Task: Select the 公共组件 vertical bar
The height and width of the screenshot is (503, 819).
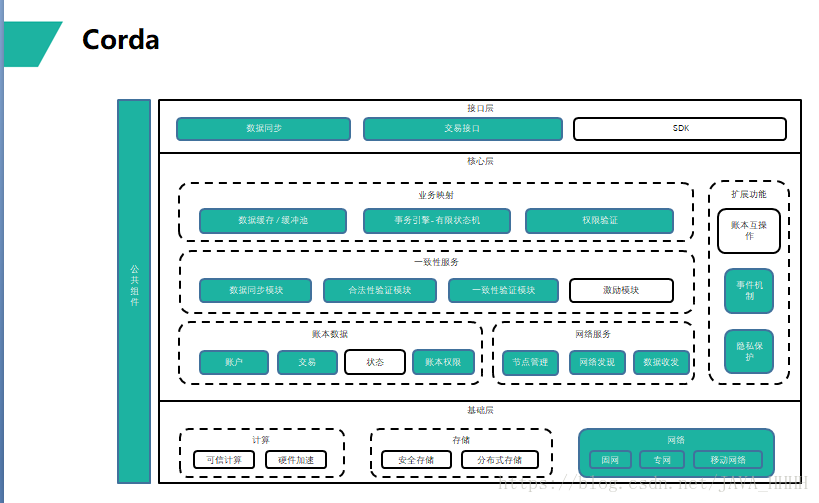Action: pyautogui.click(x=134, y=291)
